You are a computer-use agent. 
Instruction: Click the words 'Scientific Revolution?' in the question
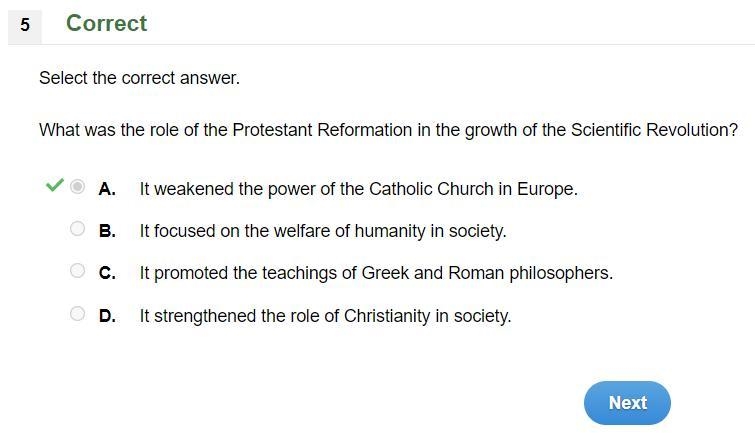tap(654, 130)
